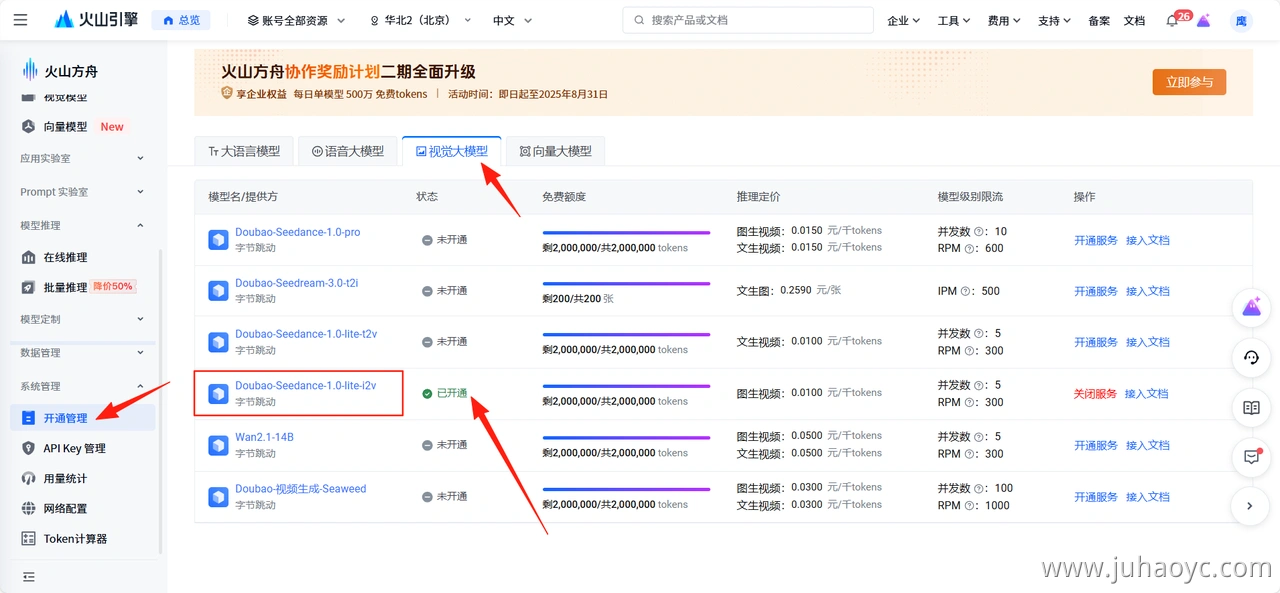Click the free quota progress bar for Doubao-Seedream-3.0-t2i
The image size is (1280, 593).
point(626,283)
